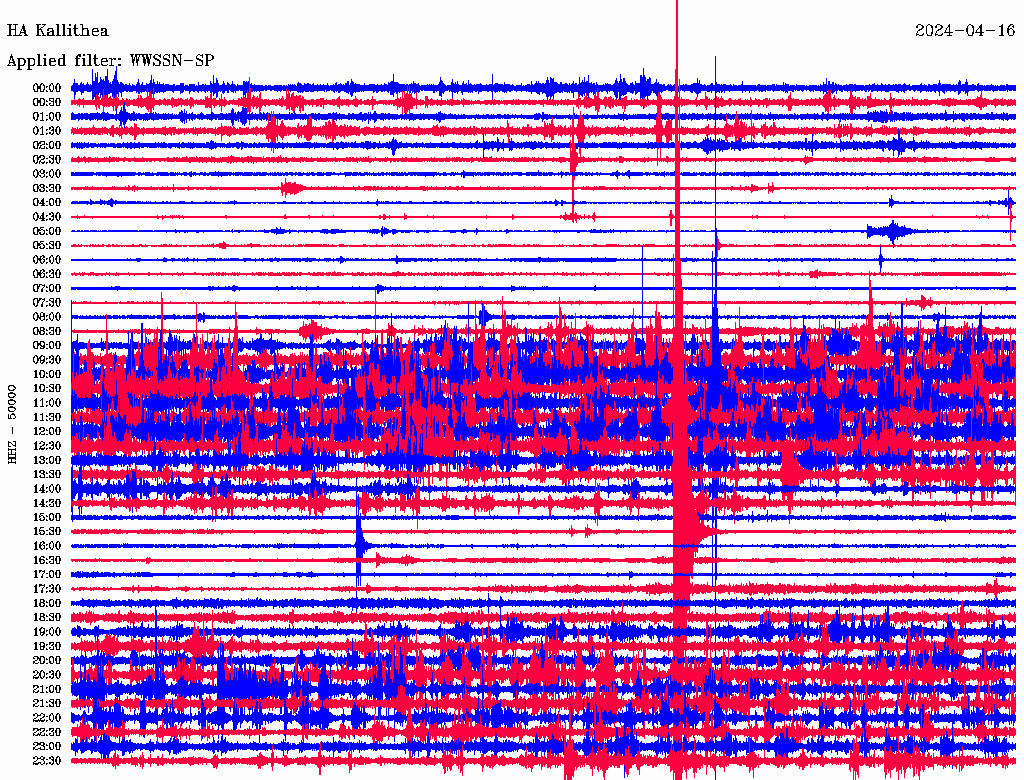Select the 01:00 time label

pos(47,117)
